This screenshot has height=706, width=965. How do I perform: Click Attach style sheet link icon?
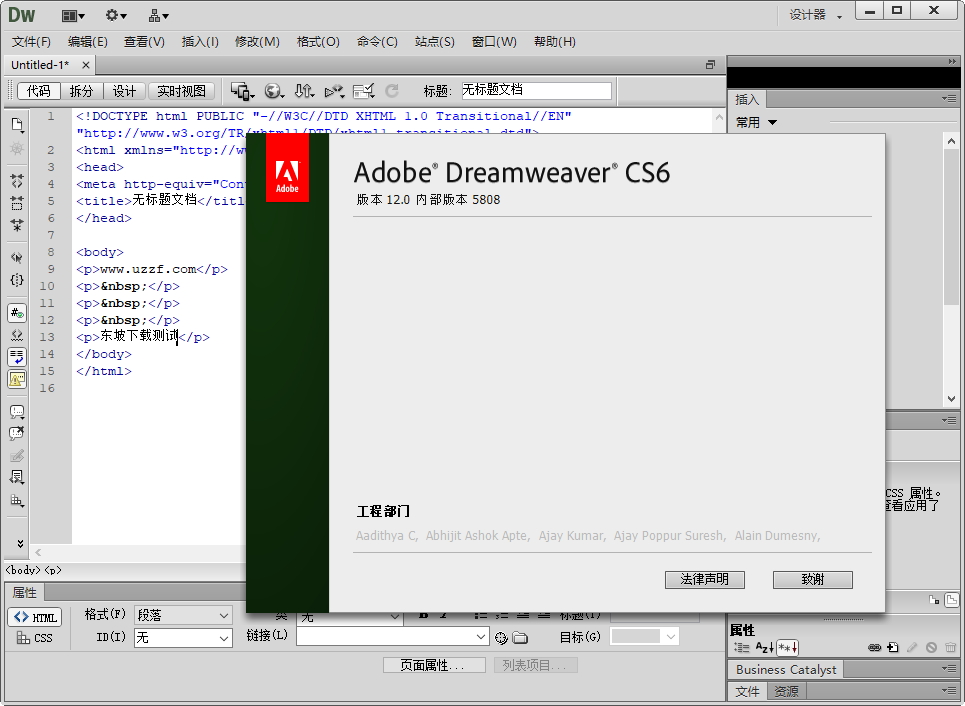(x=875, y=648)
